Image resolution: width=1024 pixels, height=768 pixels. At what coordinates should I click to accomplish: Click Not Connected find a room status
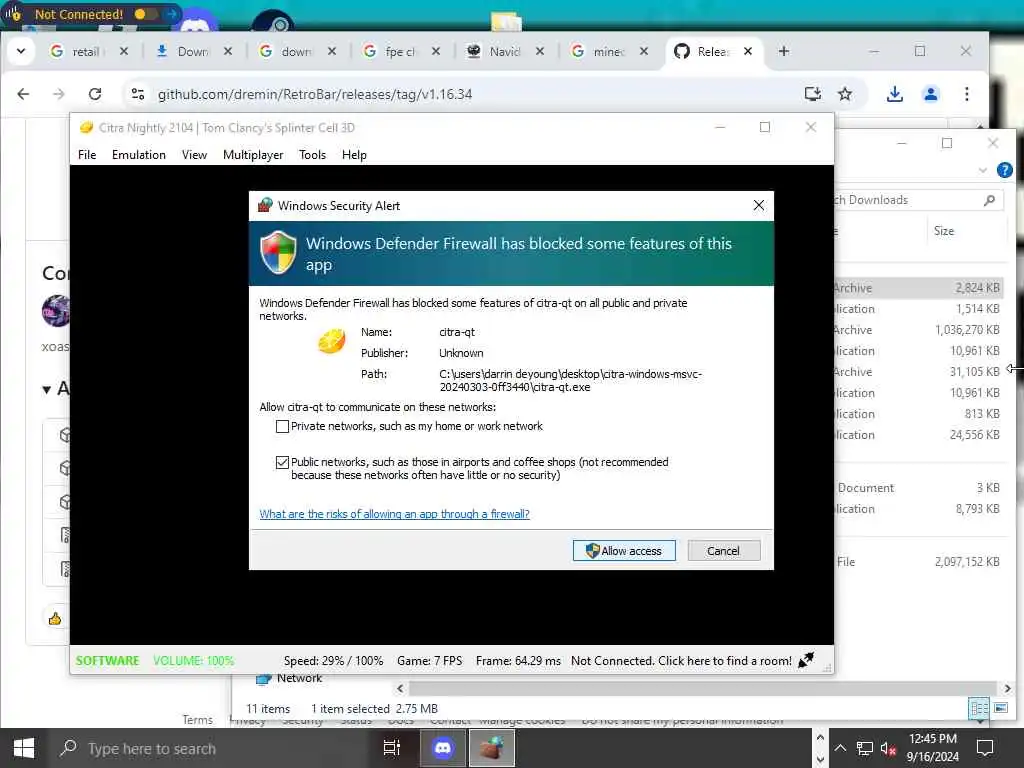coord(680,661)
